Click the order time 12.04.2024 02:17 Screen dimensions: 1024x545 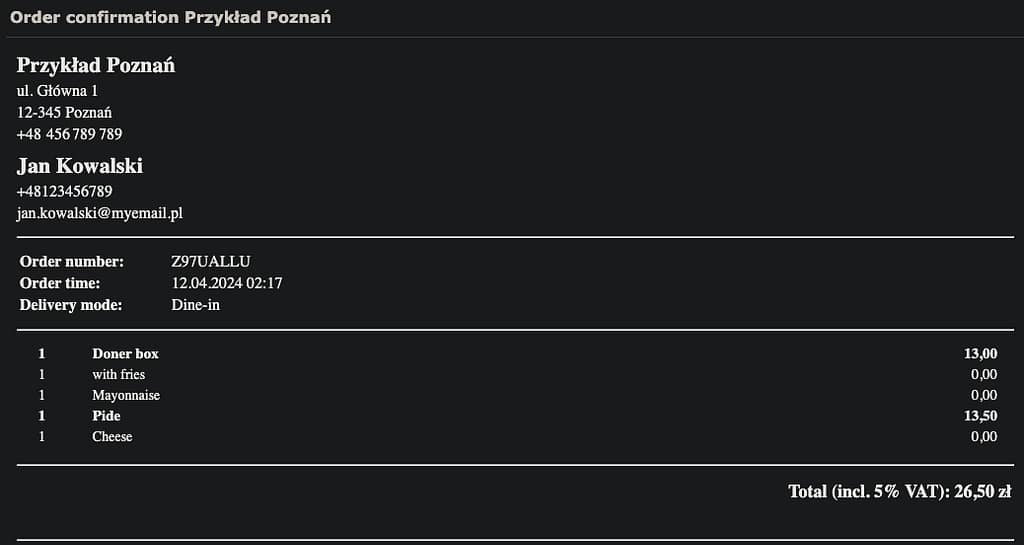pyautogui.click(x=227, y=283)
